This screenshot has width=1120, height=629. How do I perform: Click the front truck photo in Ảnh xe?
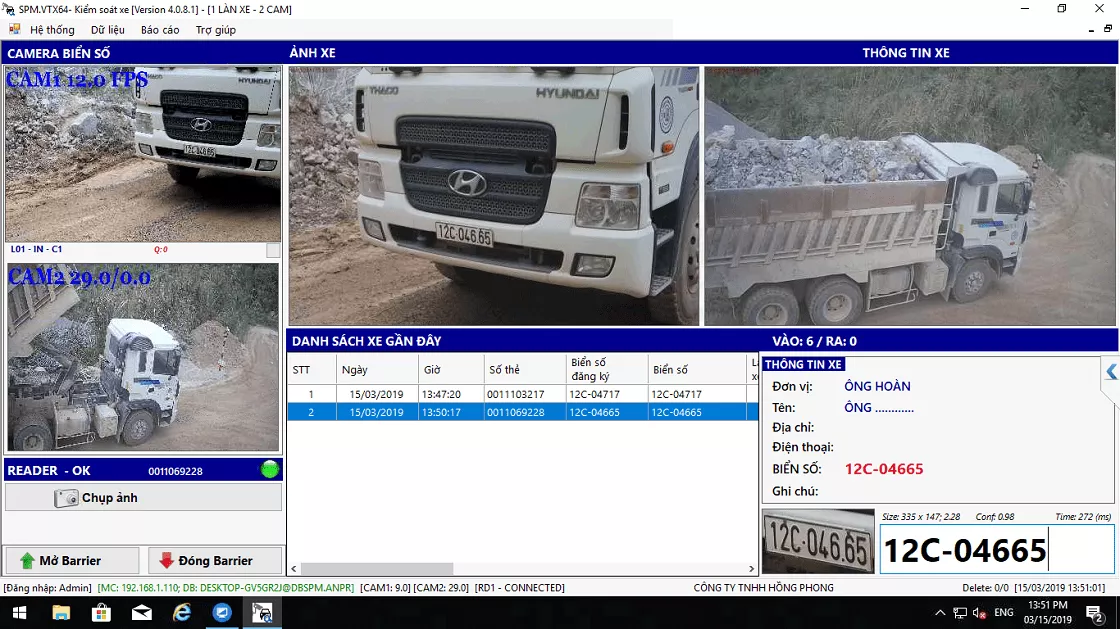coord(494,196)
